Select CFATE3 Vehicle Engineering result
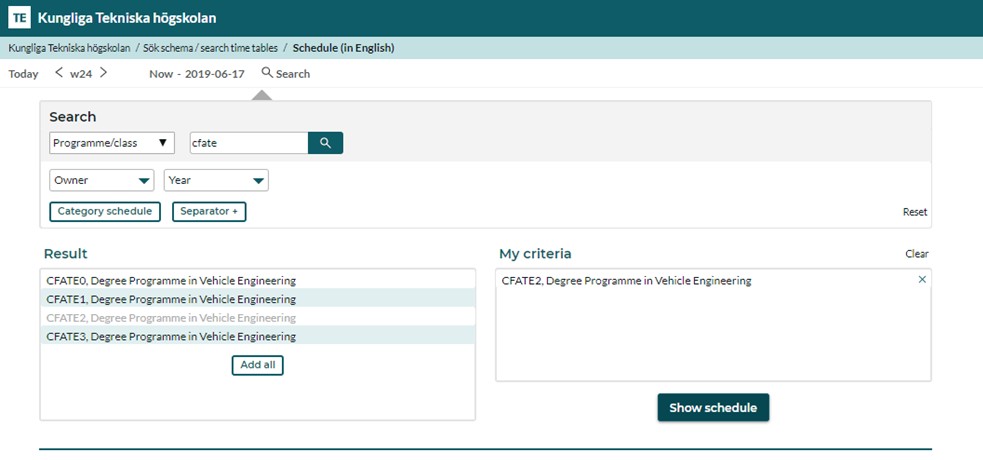This screenshot has width=983, height=460. (x=257, y=337)
